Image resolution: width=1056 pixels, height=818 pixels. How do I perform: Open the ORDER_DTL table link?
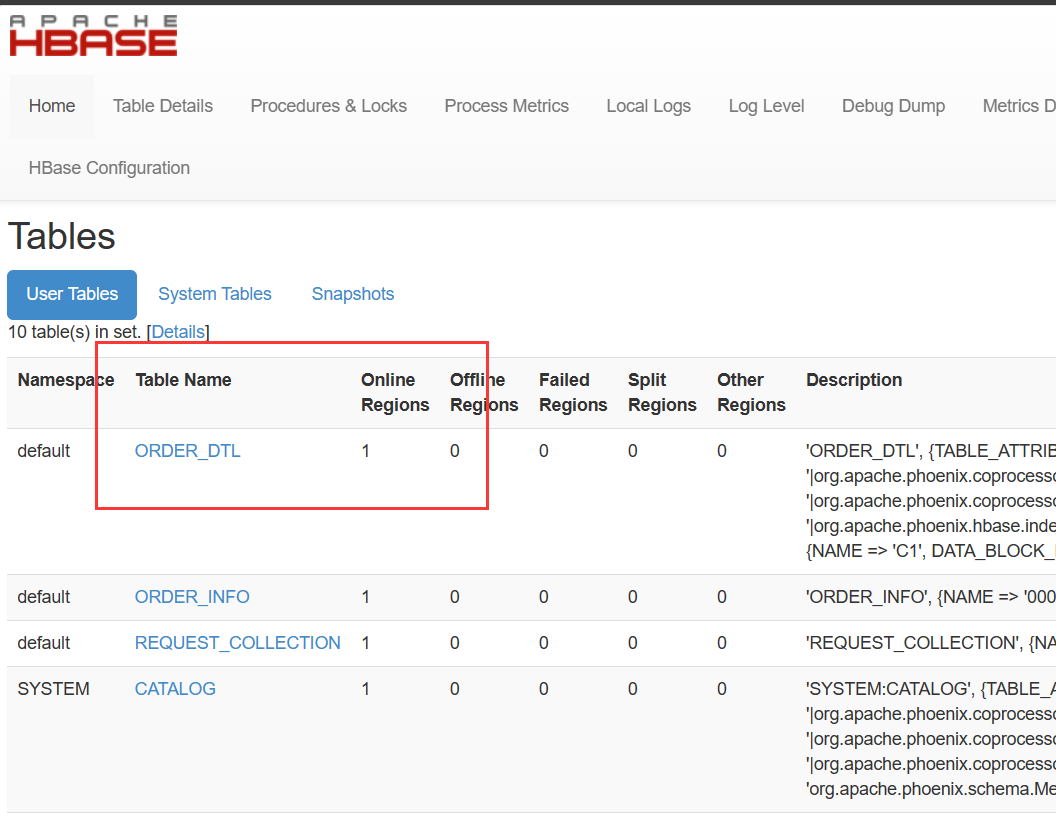(187, 450)
